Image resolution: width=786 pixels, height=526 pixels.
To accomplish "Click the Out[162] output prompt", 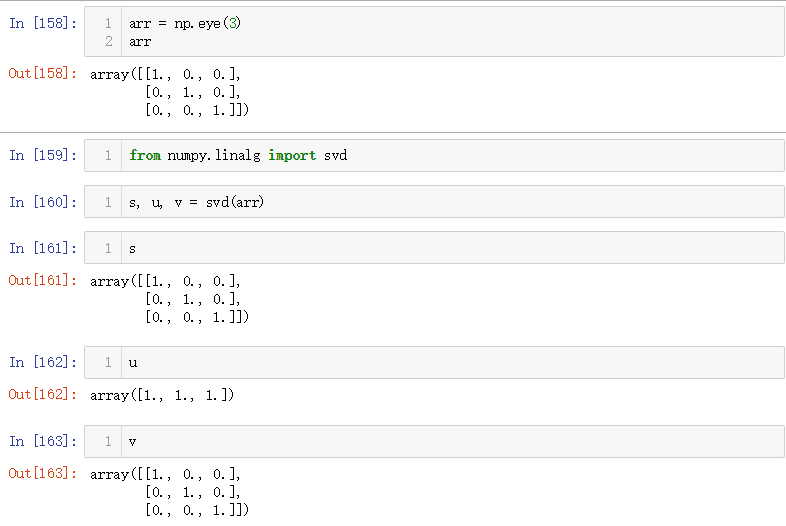I will [x=42, y=394].
